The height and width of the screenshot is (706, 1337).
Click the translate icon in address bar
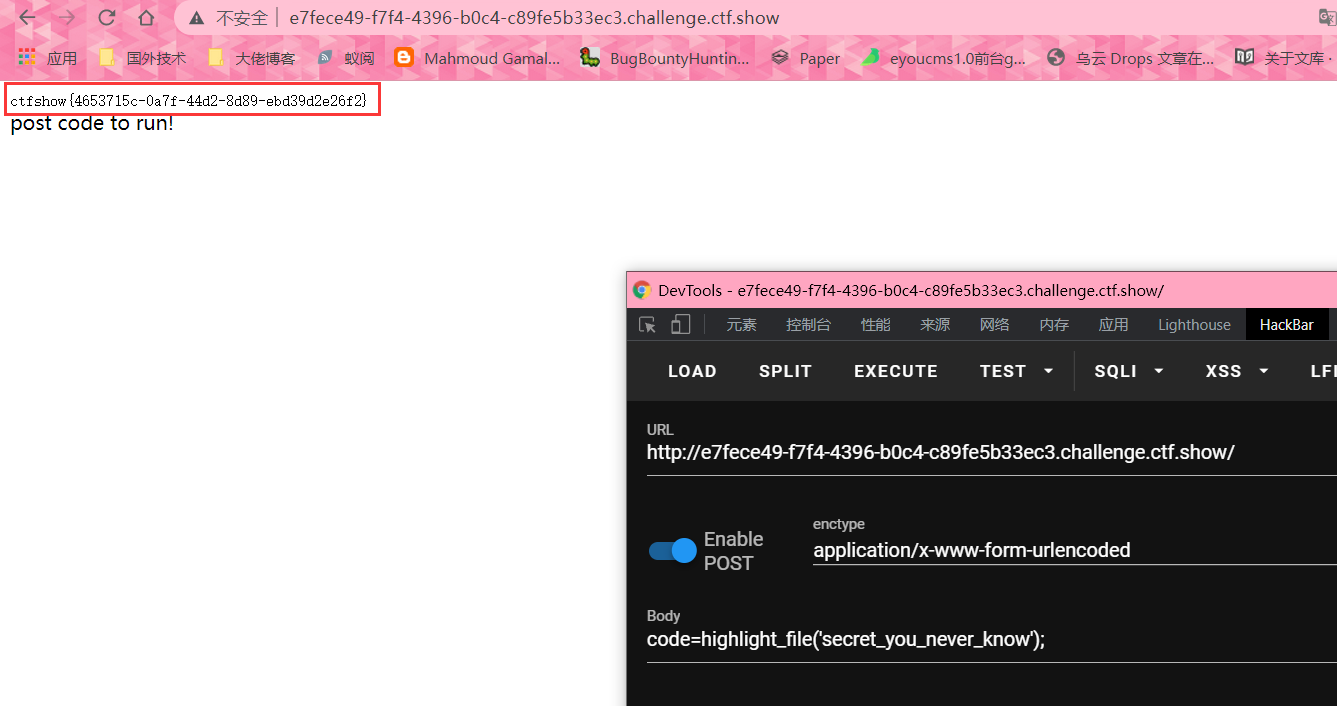[x=1327, y=18]
